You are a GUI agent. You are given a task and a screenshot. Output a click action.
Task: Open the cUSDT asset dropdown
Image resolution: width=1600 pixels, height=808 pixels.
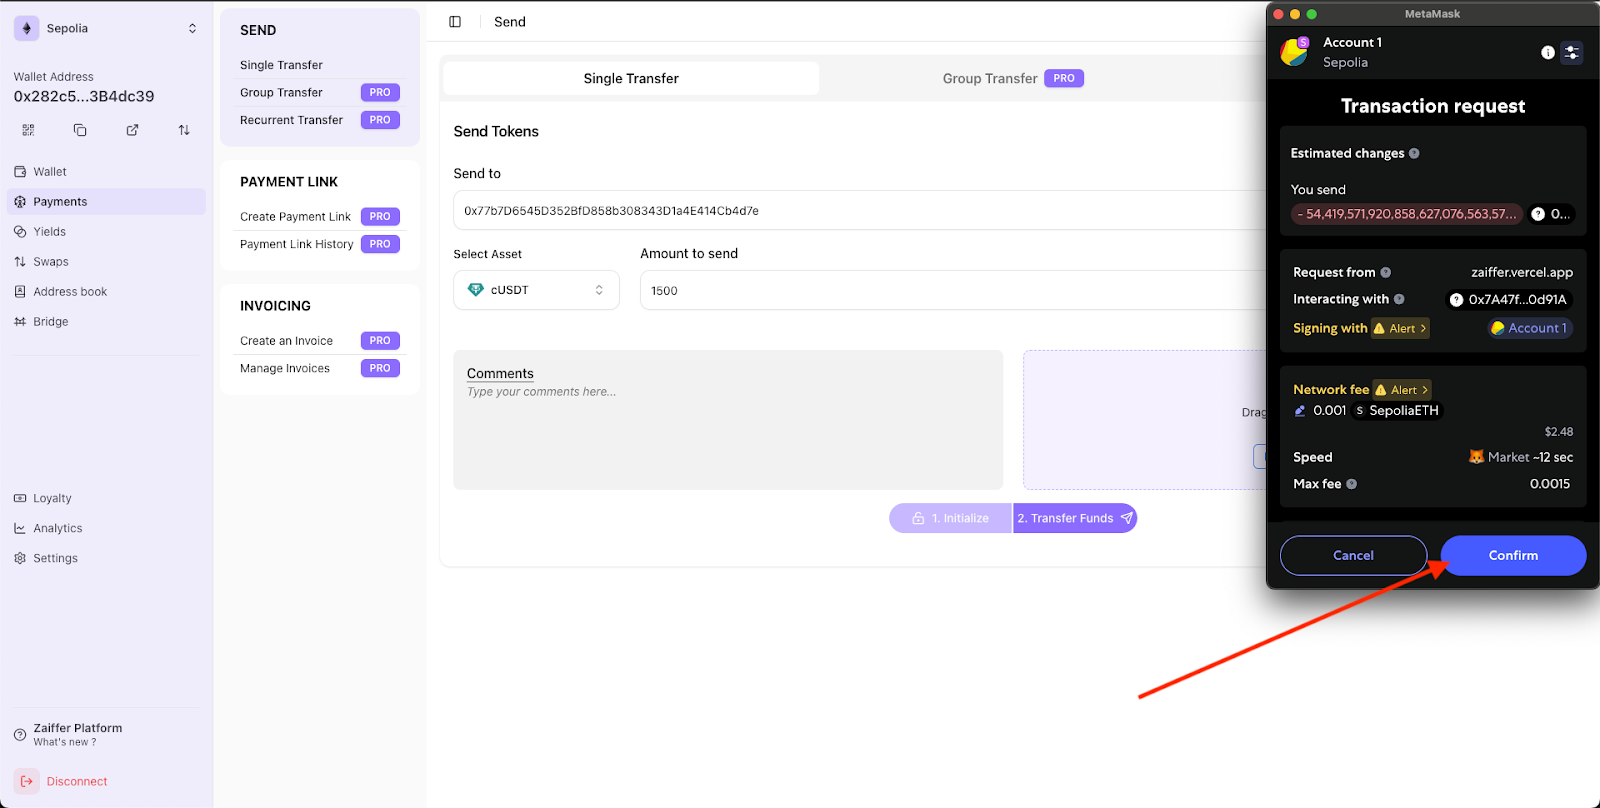click(536, 290)
